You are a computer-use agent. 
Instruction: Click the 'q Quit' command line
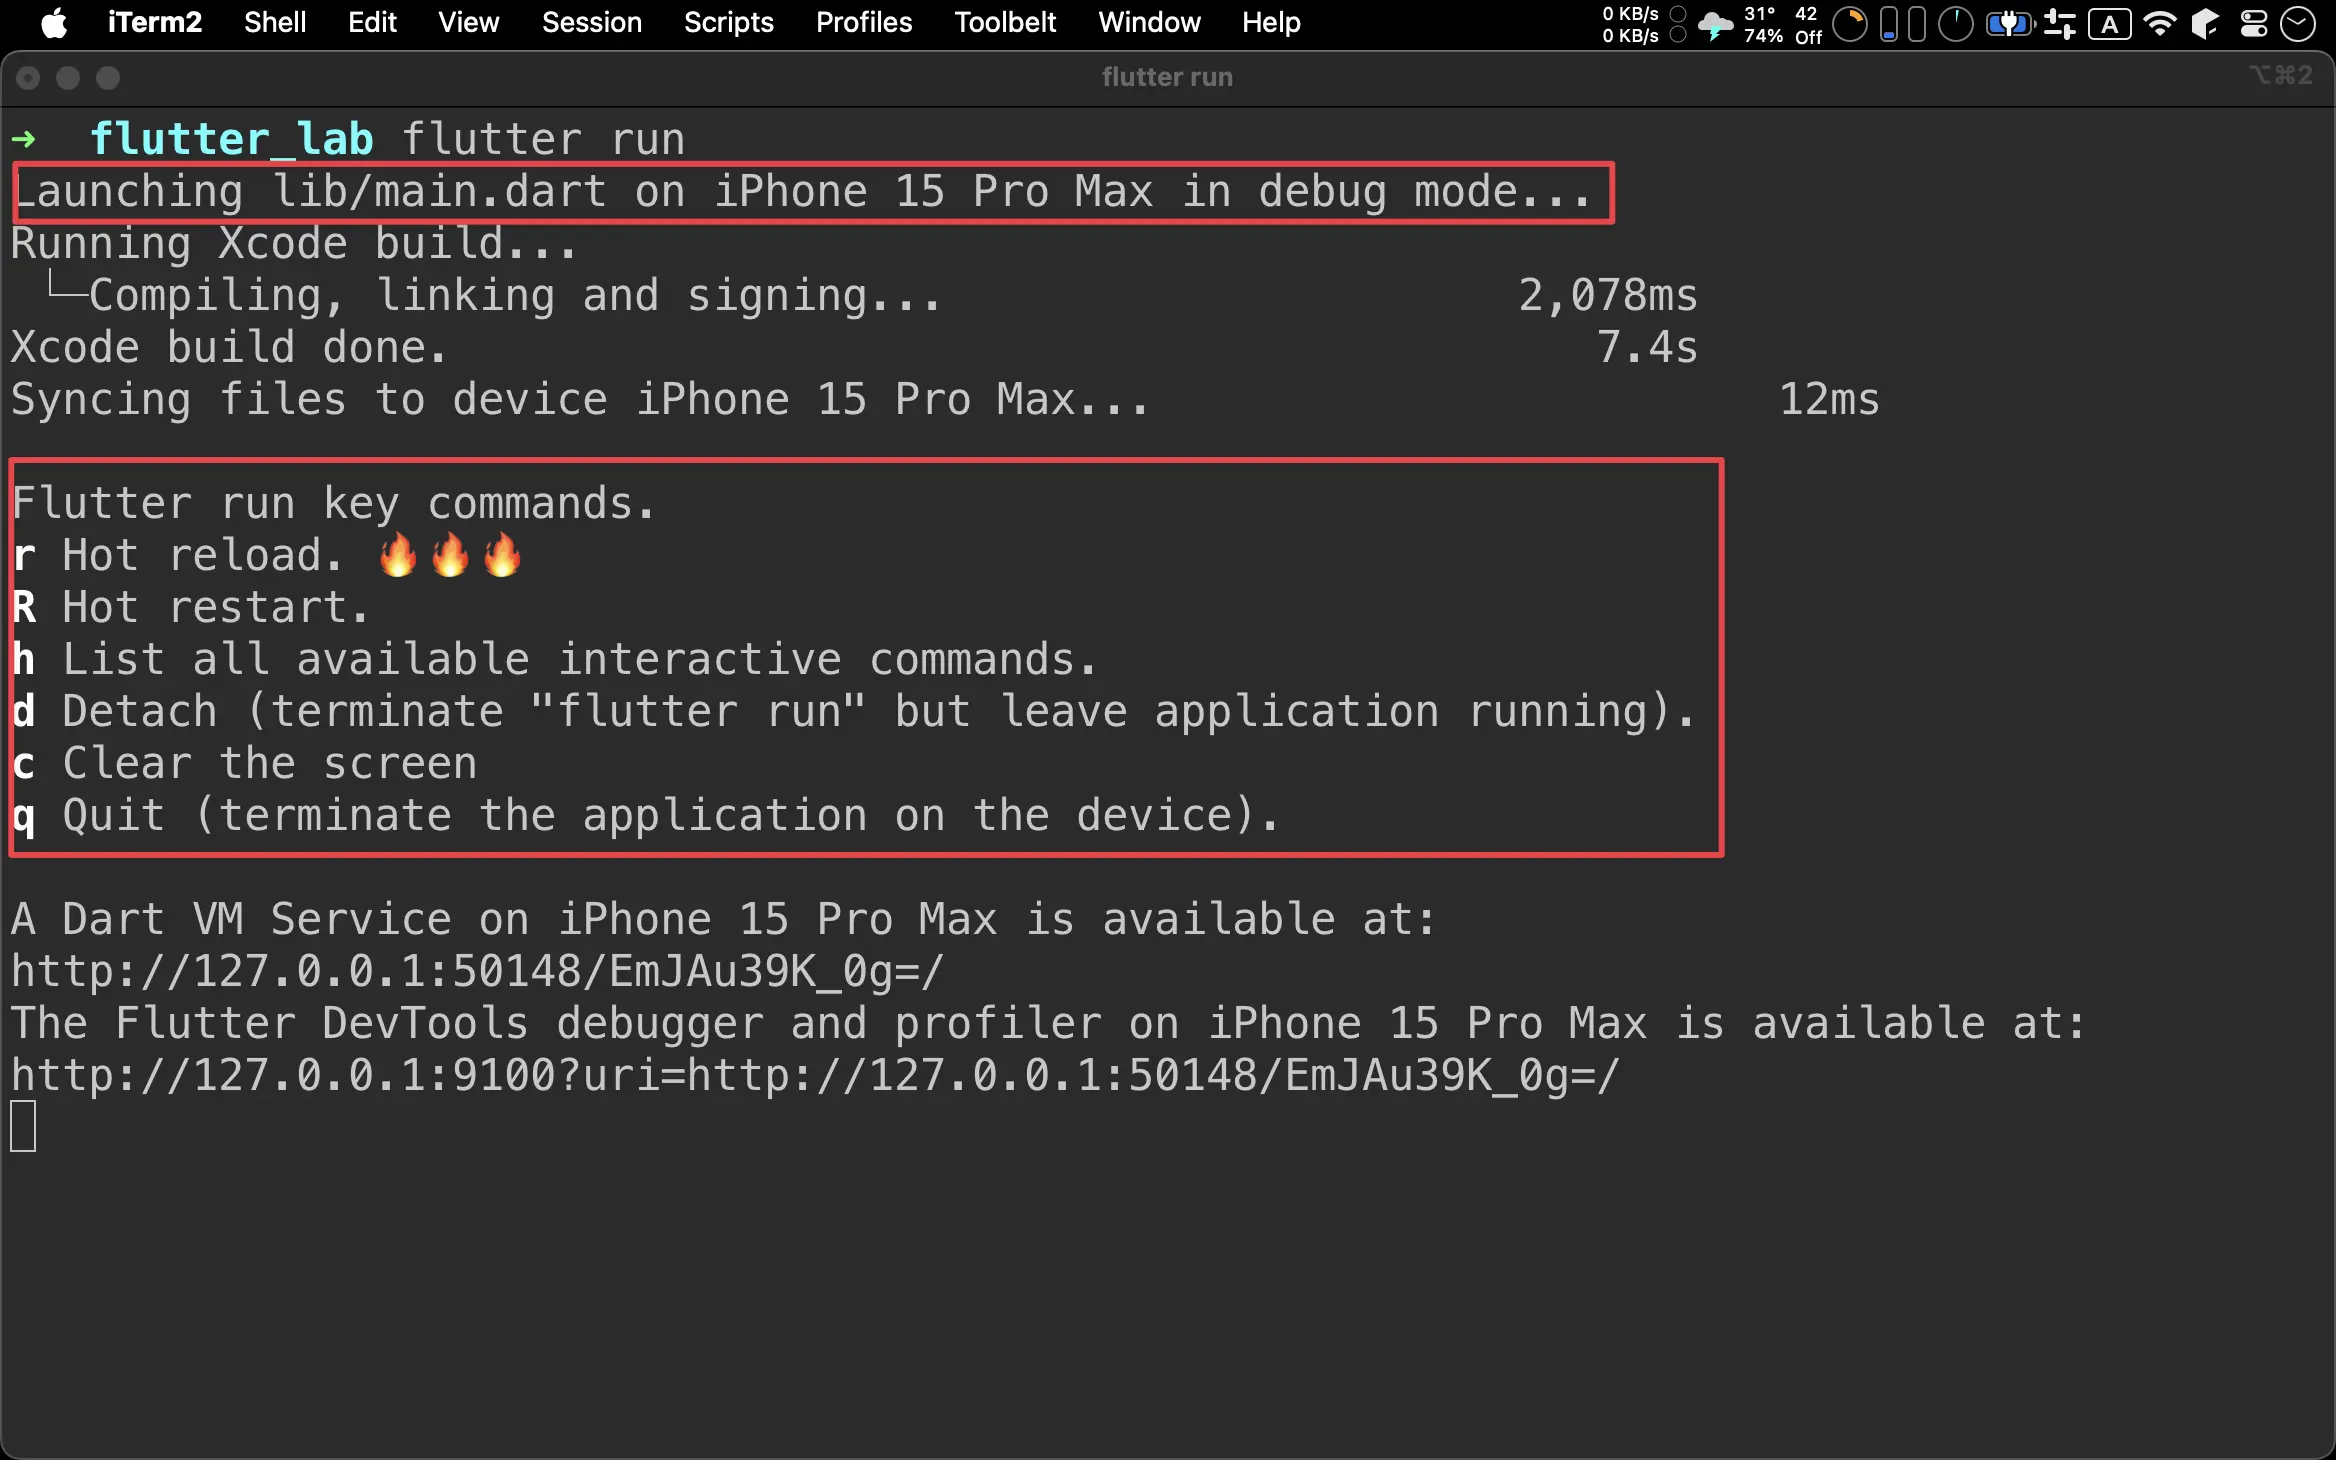646,815
